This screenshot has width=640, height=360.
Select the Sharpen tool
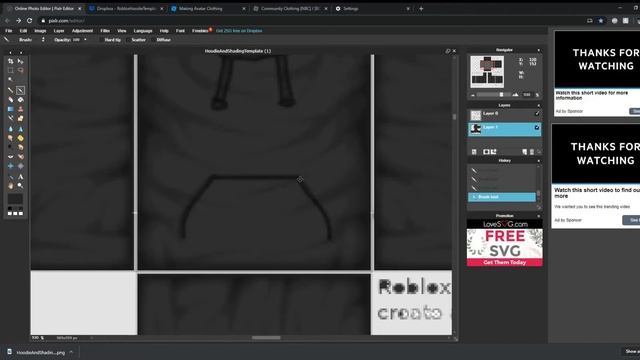coord(20,129)
